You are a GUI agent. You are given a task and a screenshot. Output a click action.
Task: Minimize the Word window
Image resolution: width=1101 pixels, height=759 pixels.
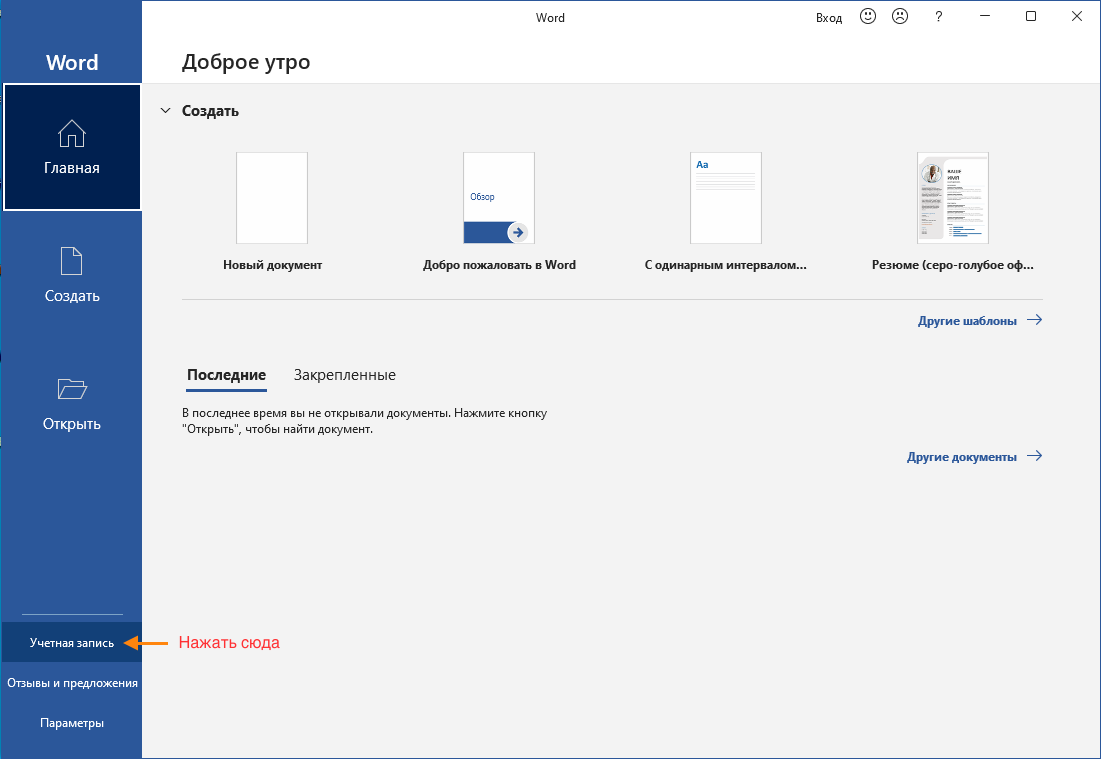[985, 16]
